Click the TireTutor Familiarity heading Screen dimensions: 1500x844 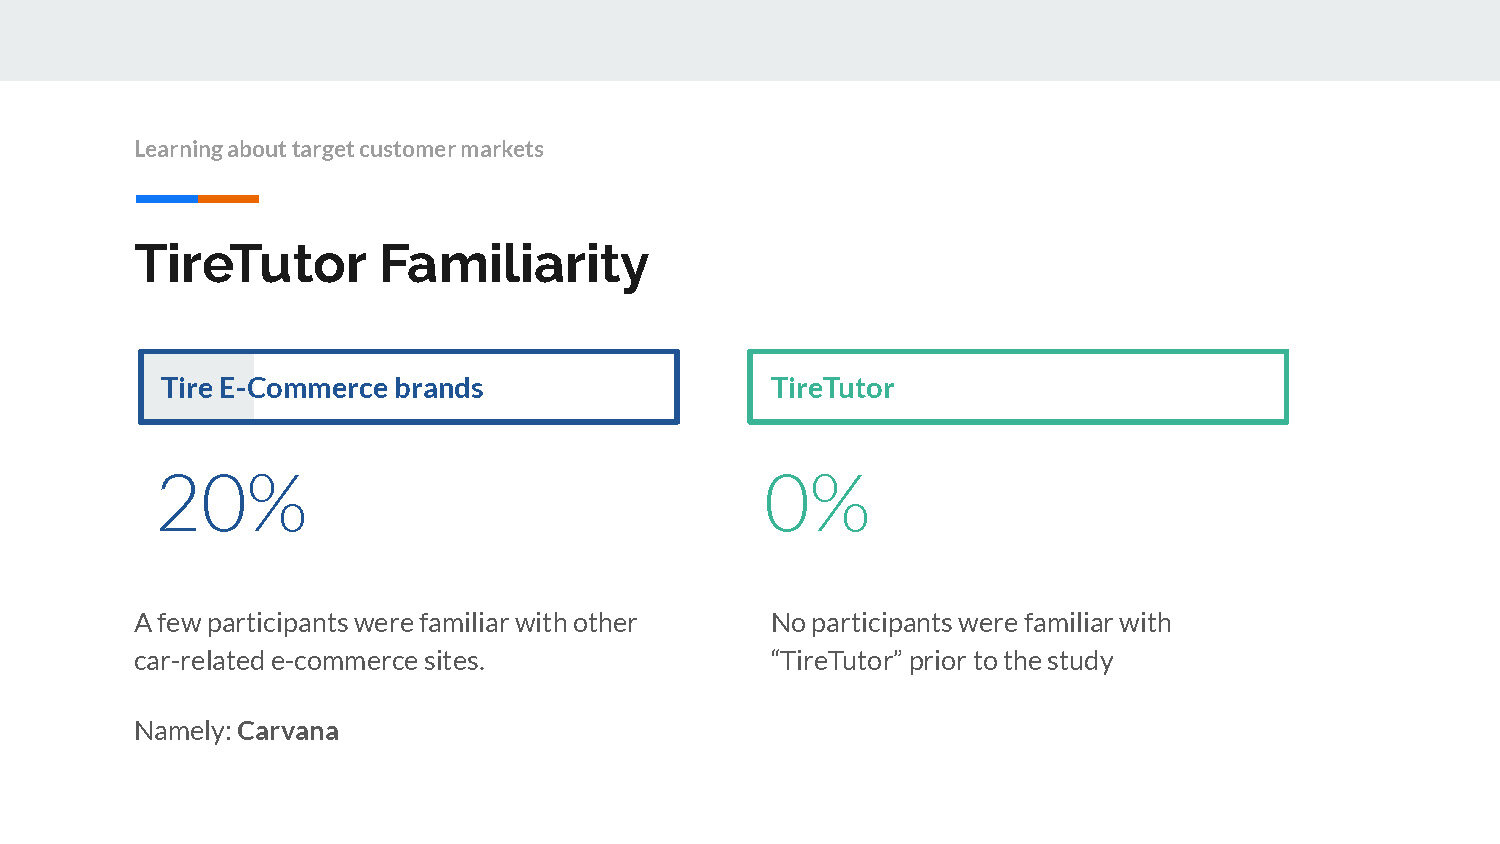tap(391, 265)
